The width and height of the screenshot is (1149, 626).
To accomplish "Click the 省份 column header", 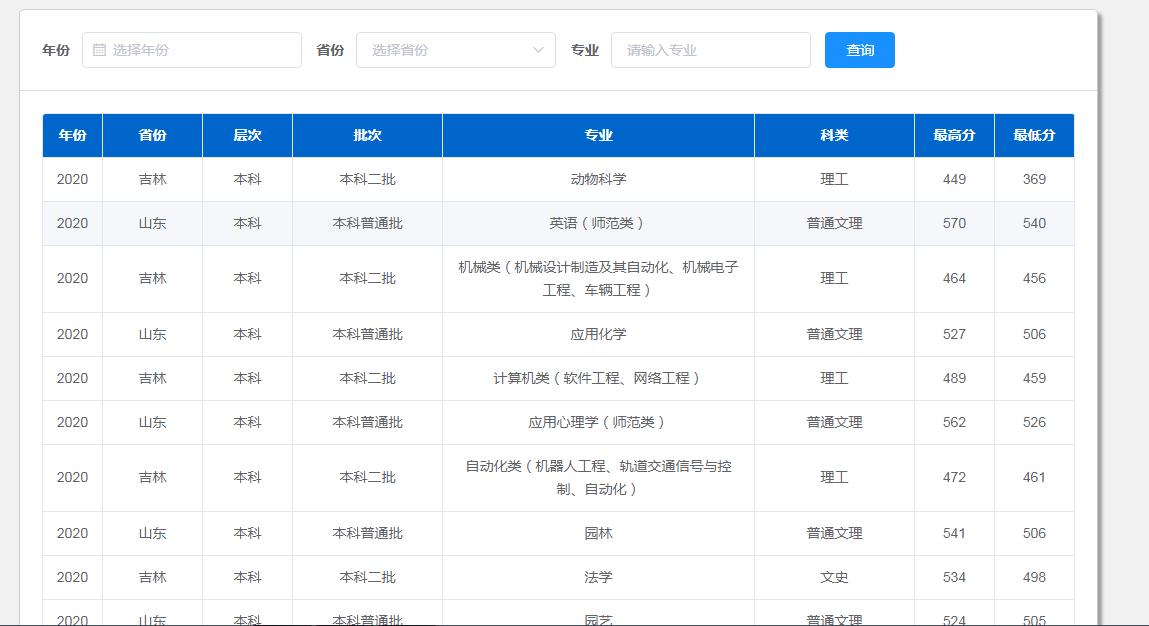I will [x=152, y=135].
